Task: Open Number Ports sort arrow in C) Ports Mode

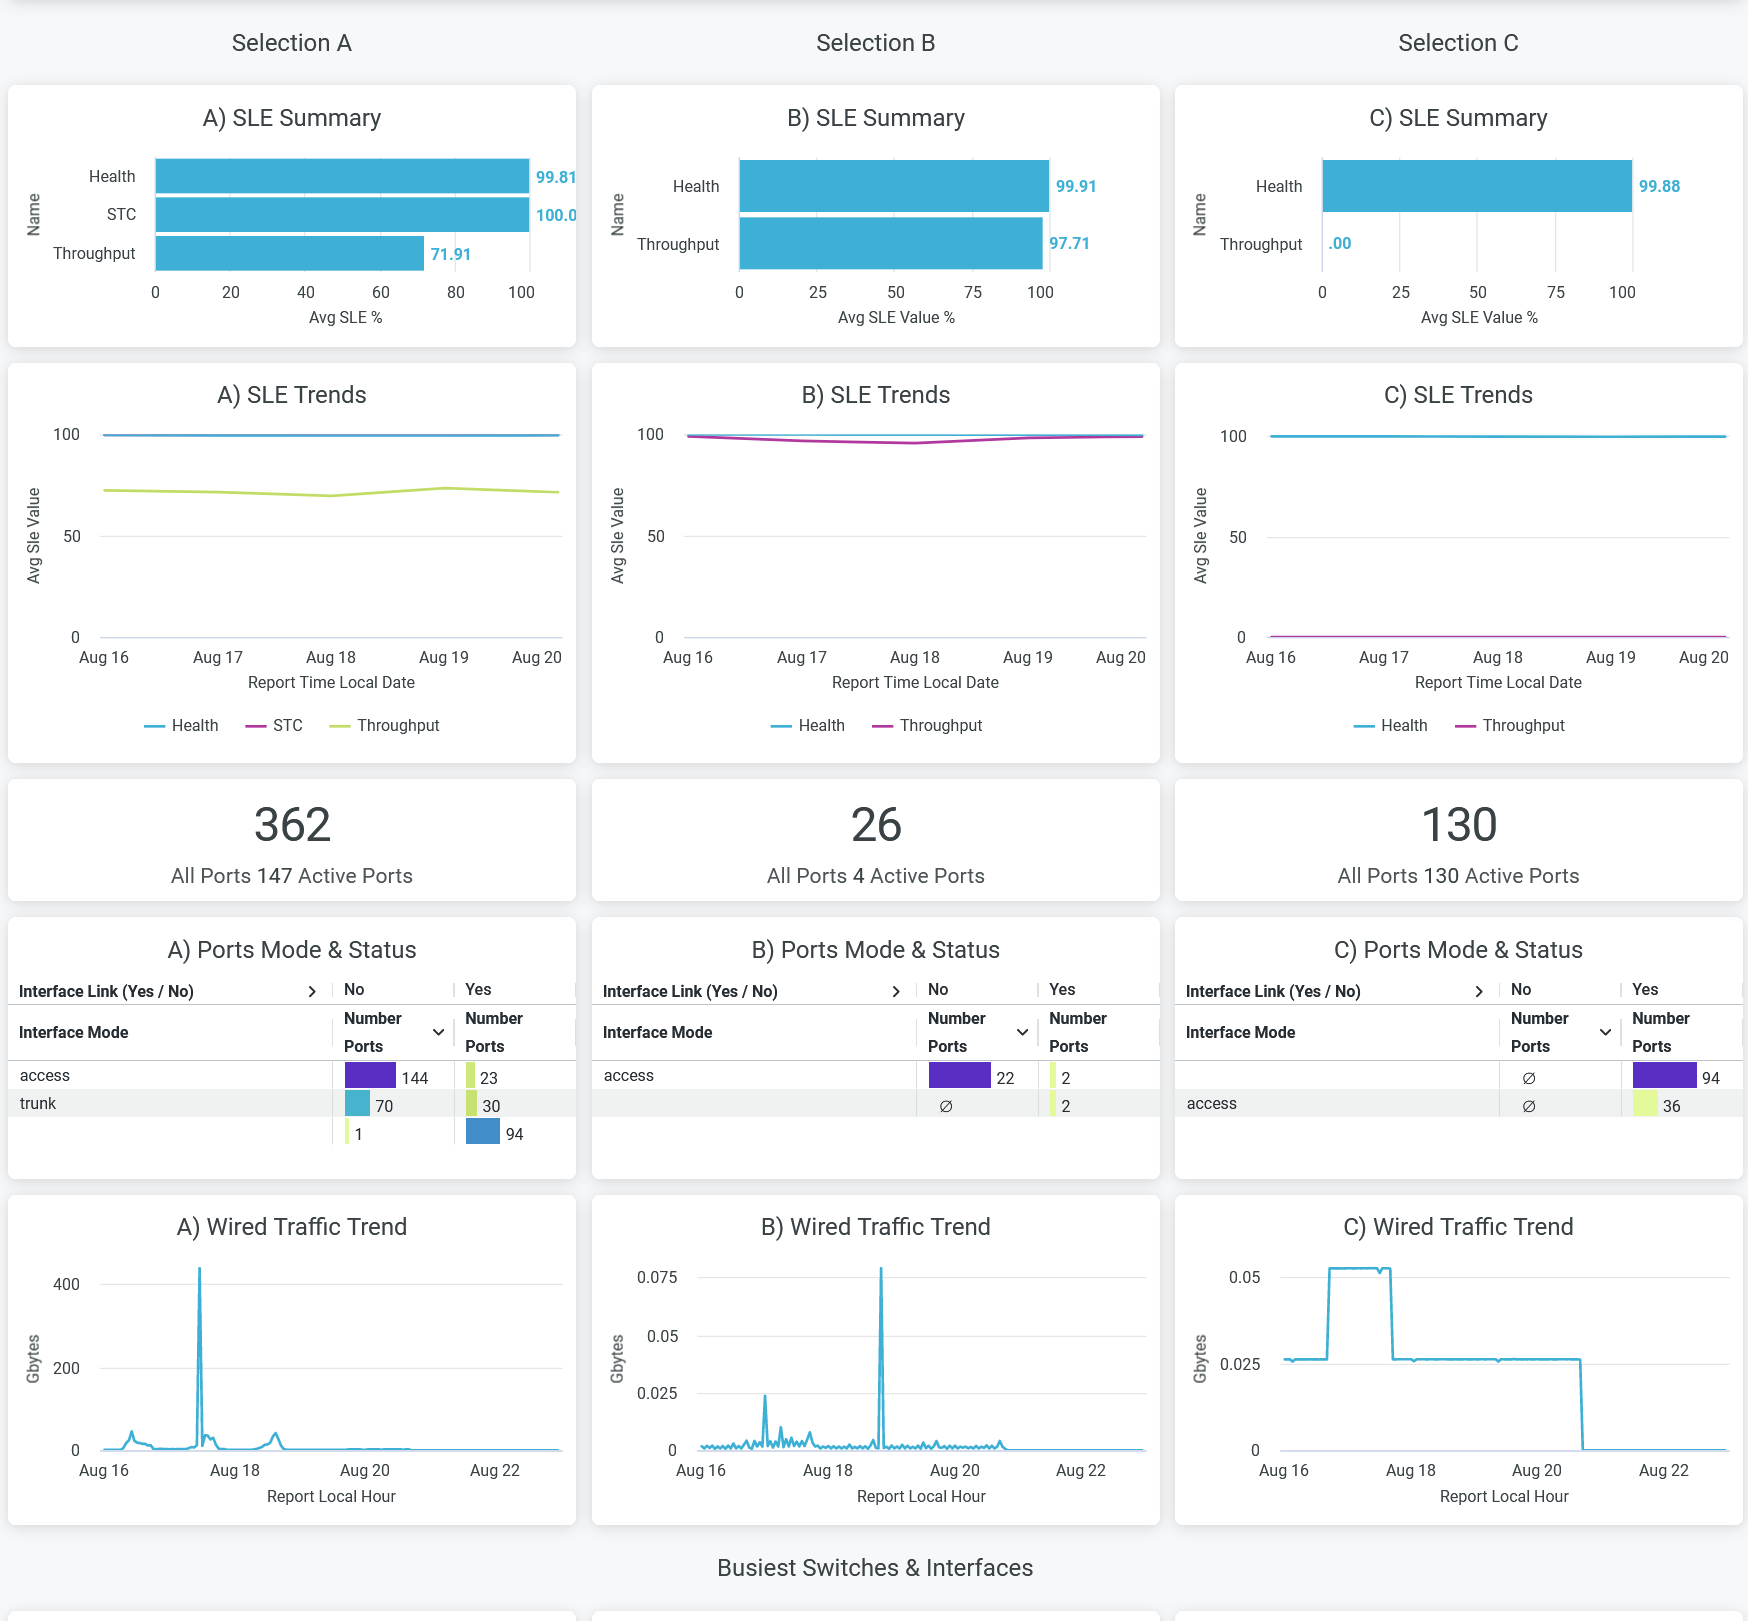Action: 1605,1032
